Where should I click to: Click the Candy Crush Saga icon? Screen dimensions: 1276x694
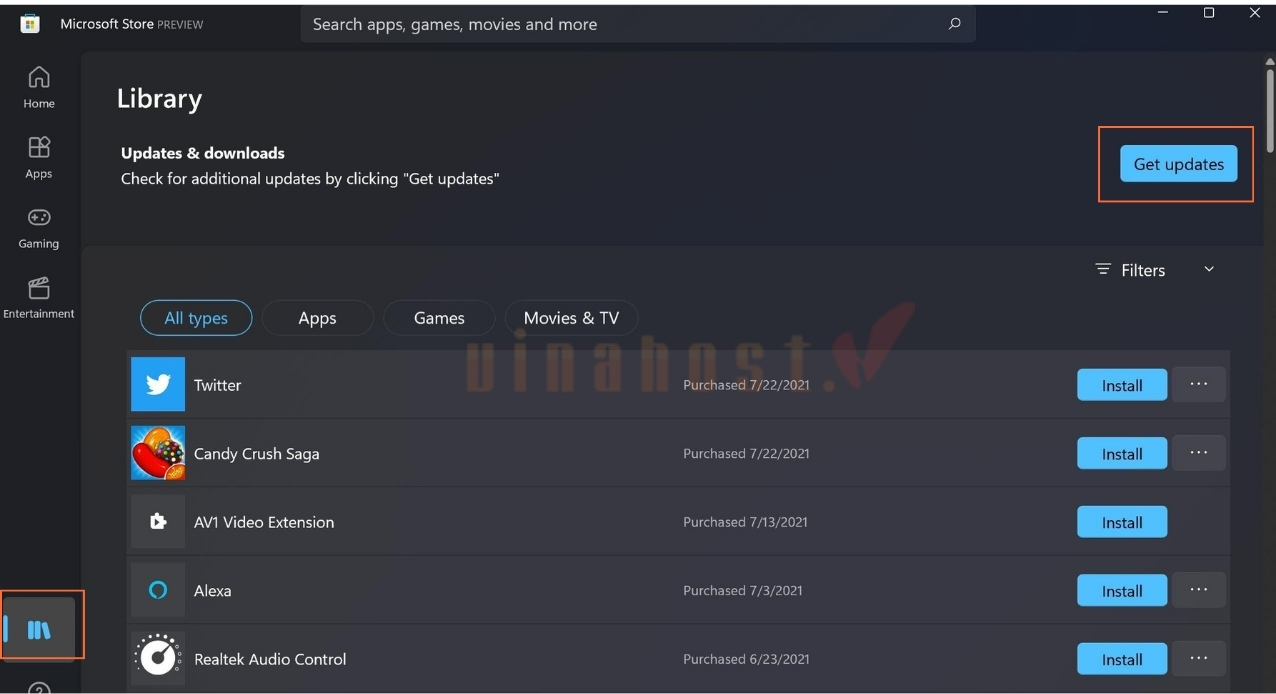tap(158, 453)
